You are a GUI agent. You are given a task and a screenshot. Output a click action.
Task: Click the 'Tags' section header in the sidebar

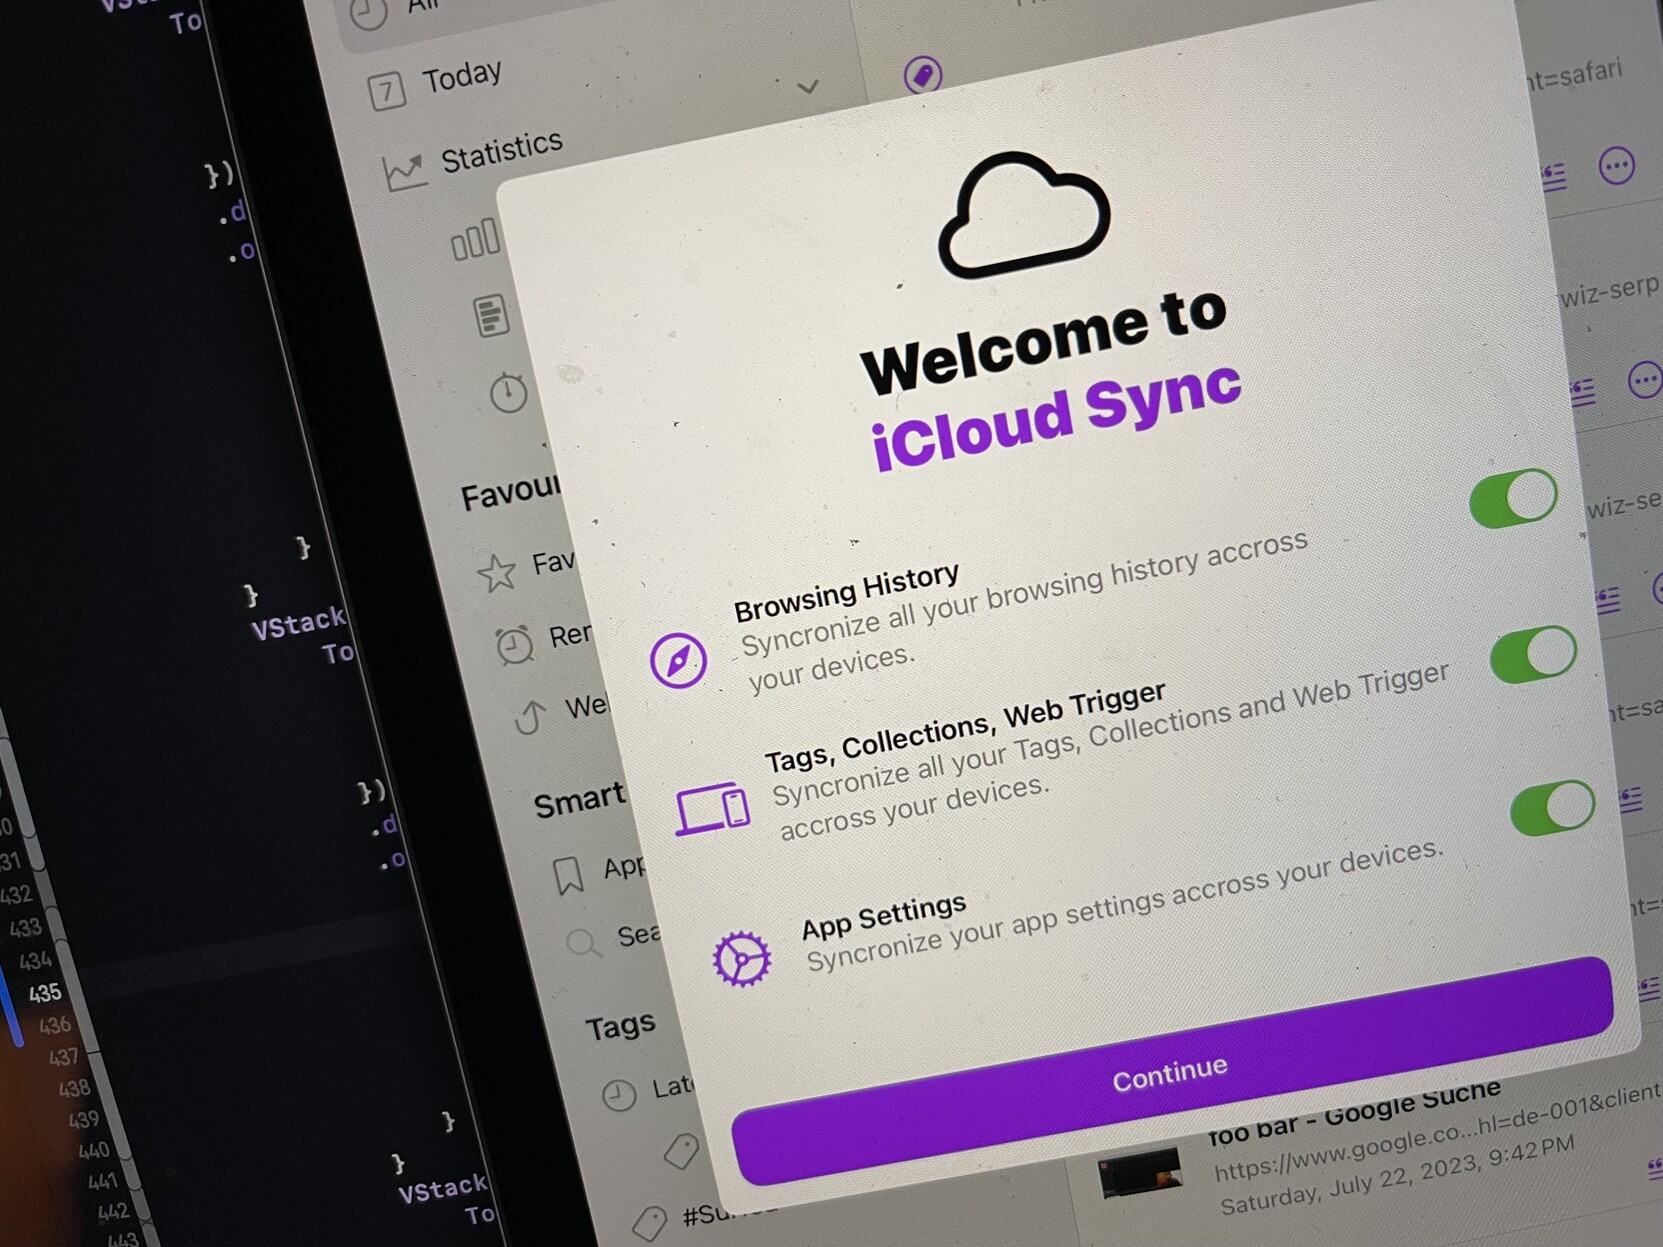(x=620, y=1026)
